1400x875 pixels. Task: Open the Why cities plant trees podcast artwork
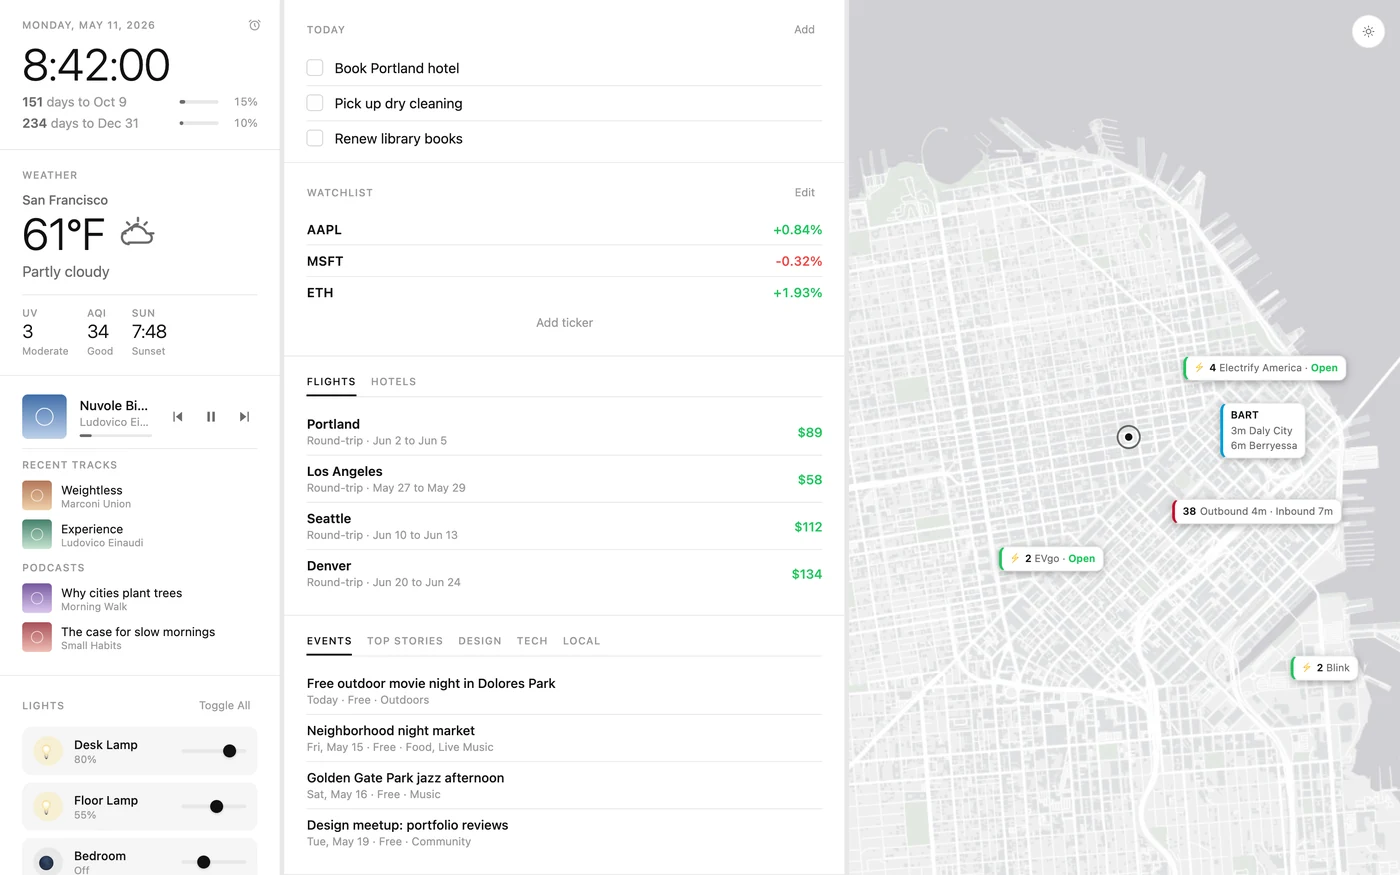(x=37, y=598)
